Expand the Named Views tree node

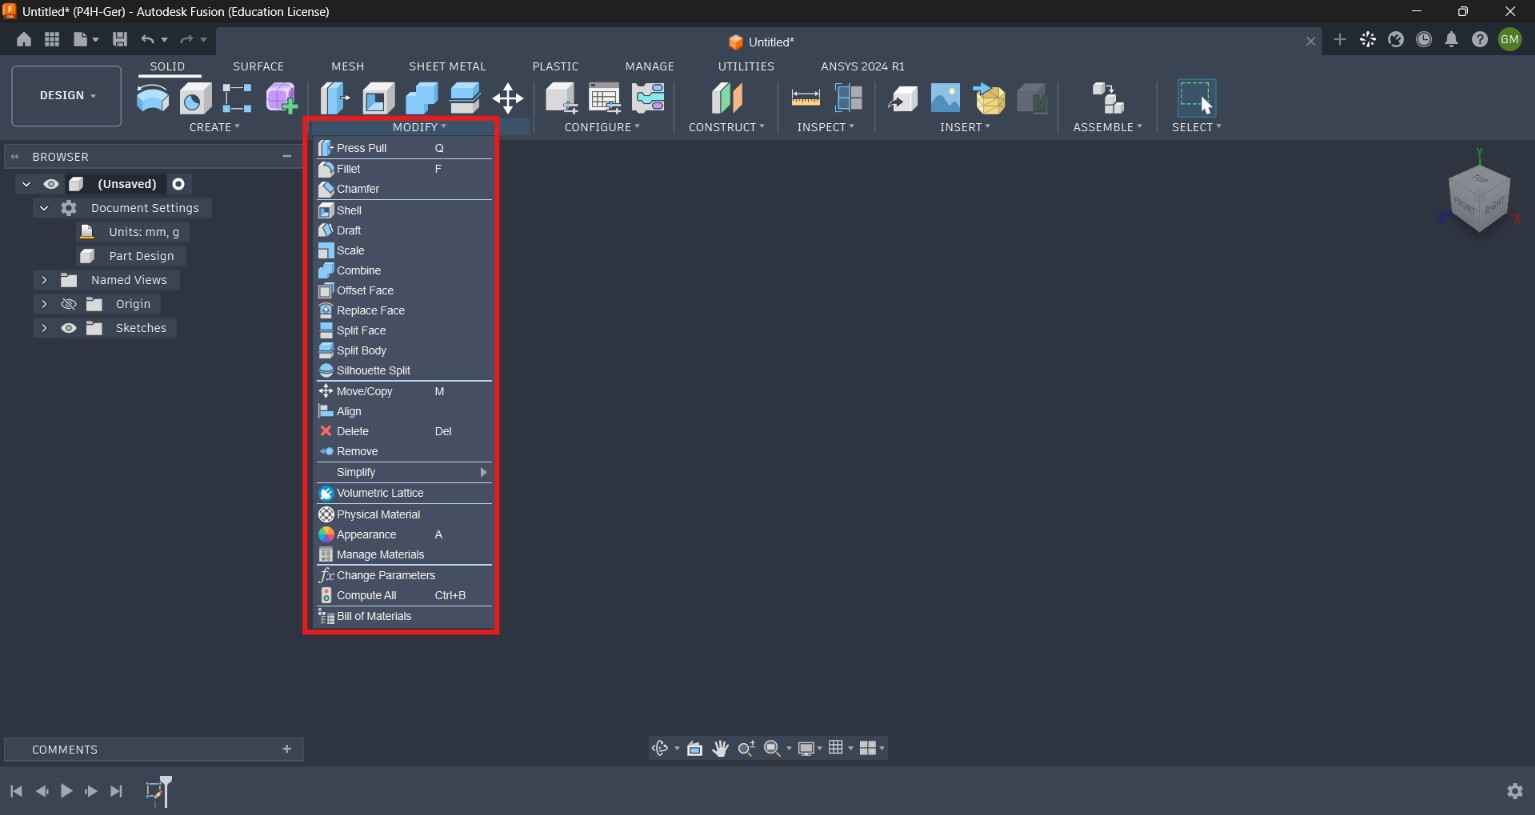44,280
